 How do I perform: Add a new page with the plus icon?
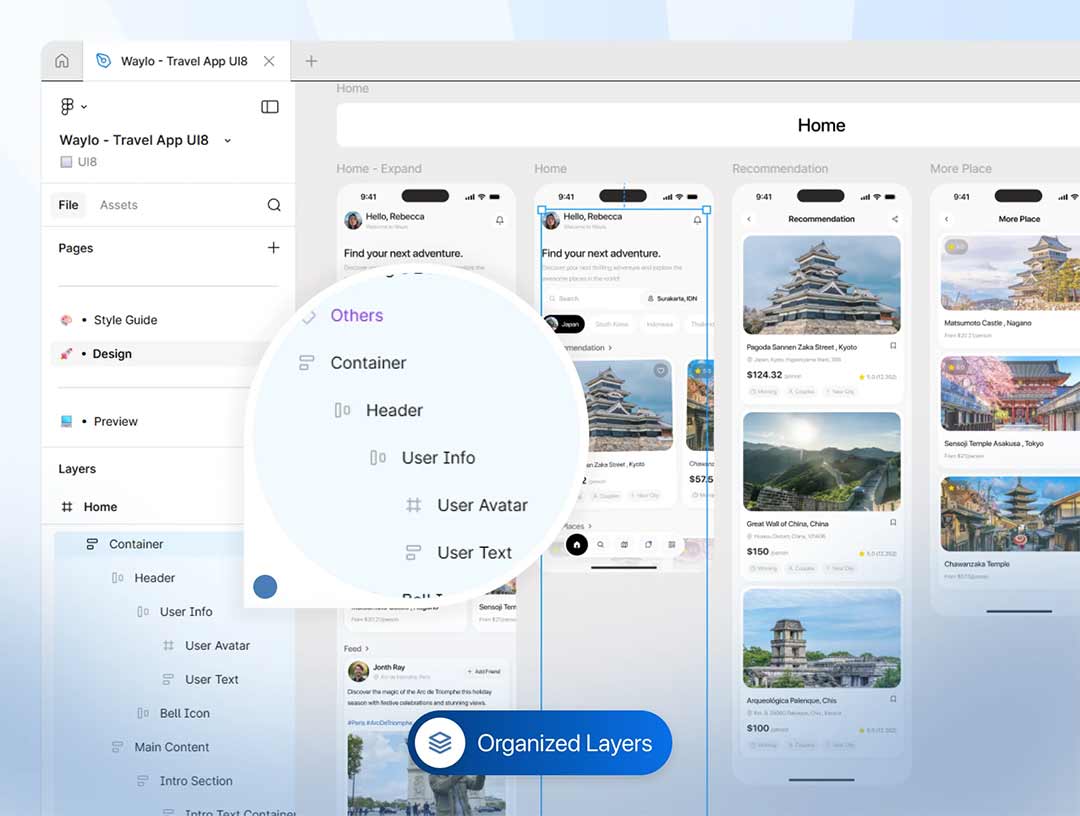pos(273,248)
